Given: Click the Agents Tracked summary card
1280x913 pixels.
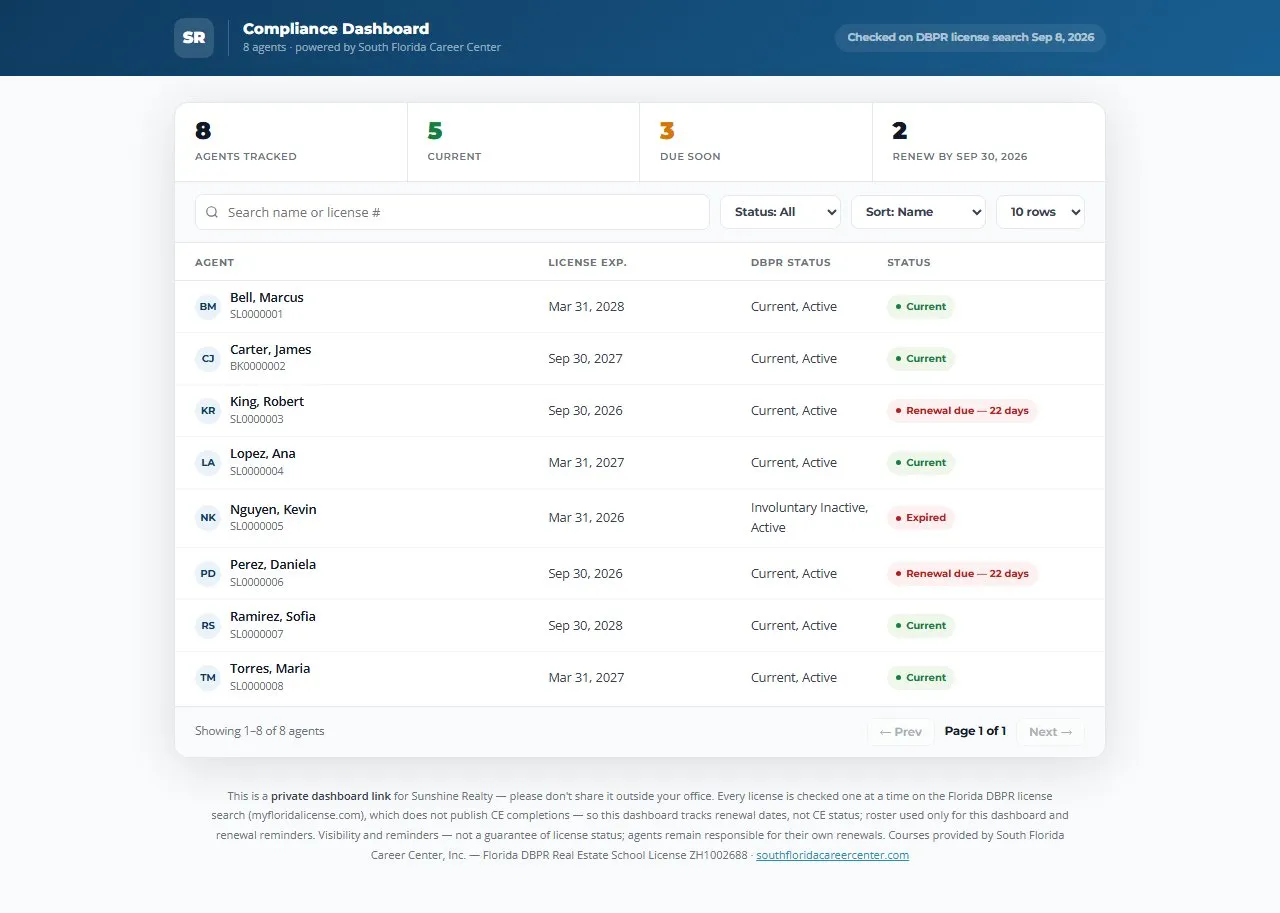Looking at the screenshot, I should click(291, 142).
